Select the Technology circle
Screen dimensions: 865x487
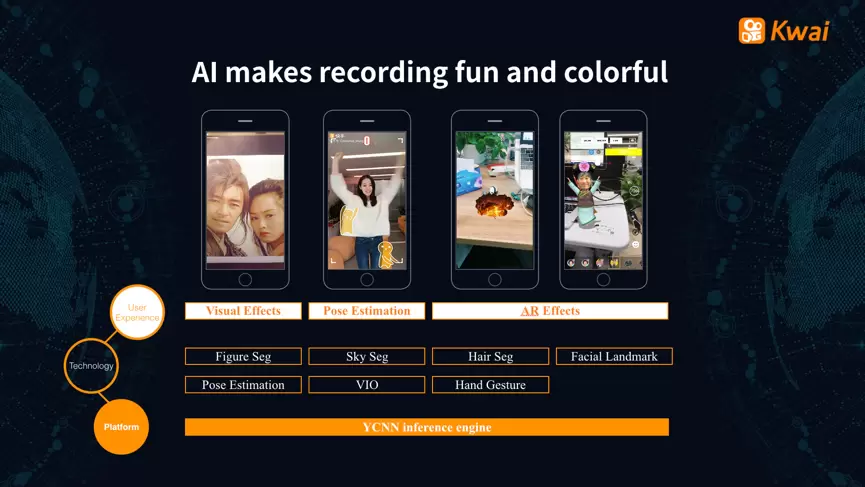point(91,366)
